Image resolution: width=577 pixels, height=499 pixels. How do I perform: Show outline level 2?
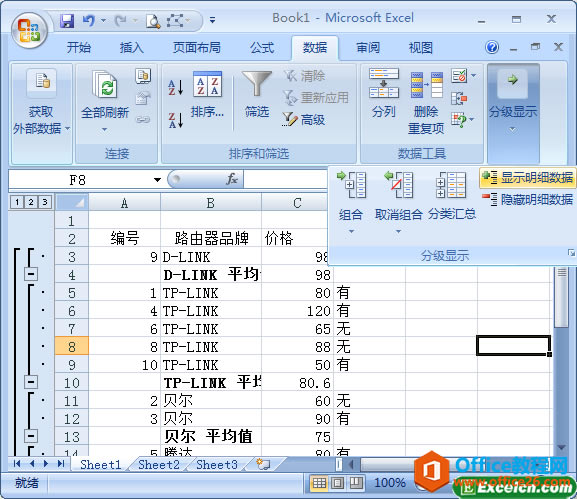click(31, 202)
